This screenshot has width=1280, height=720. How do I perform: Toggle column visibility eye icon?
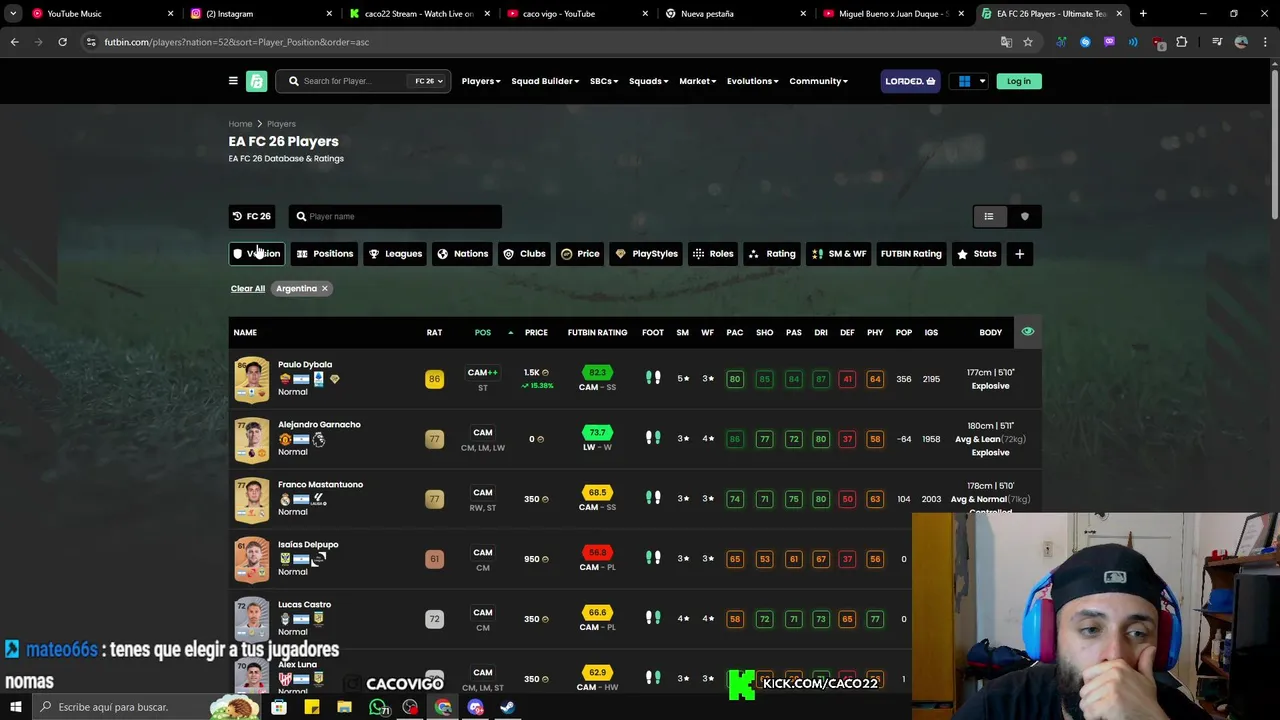point(1027,331)
